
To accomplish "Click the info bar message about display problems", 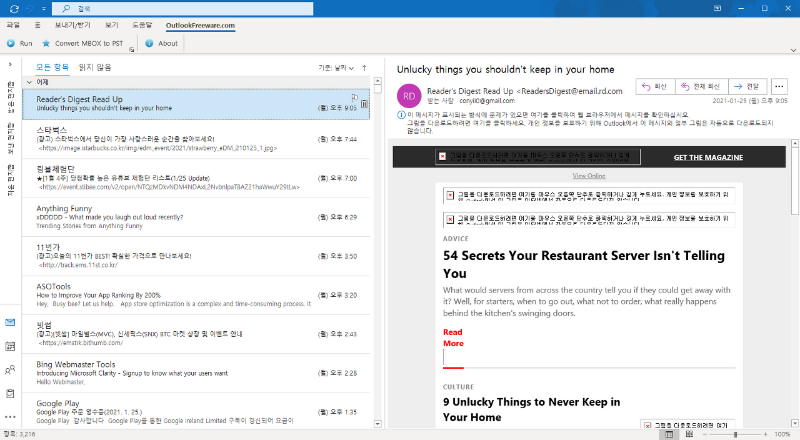I will 586,123.
